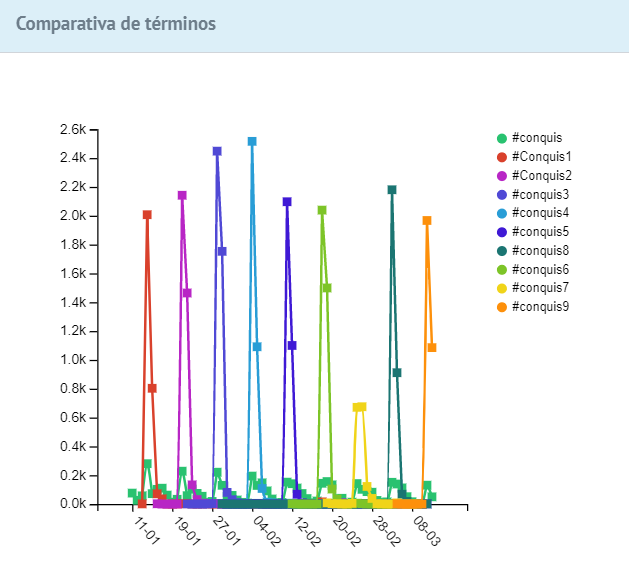Click the 19-01 x-axis date label
The height and width of the screenshot is (586, 629).
point(187,531)
